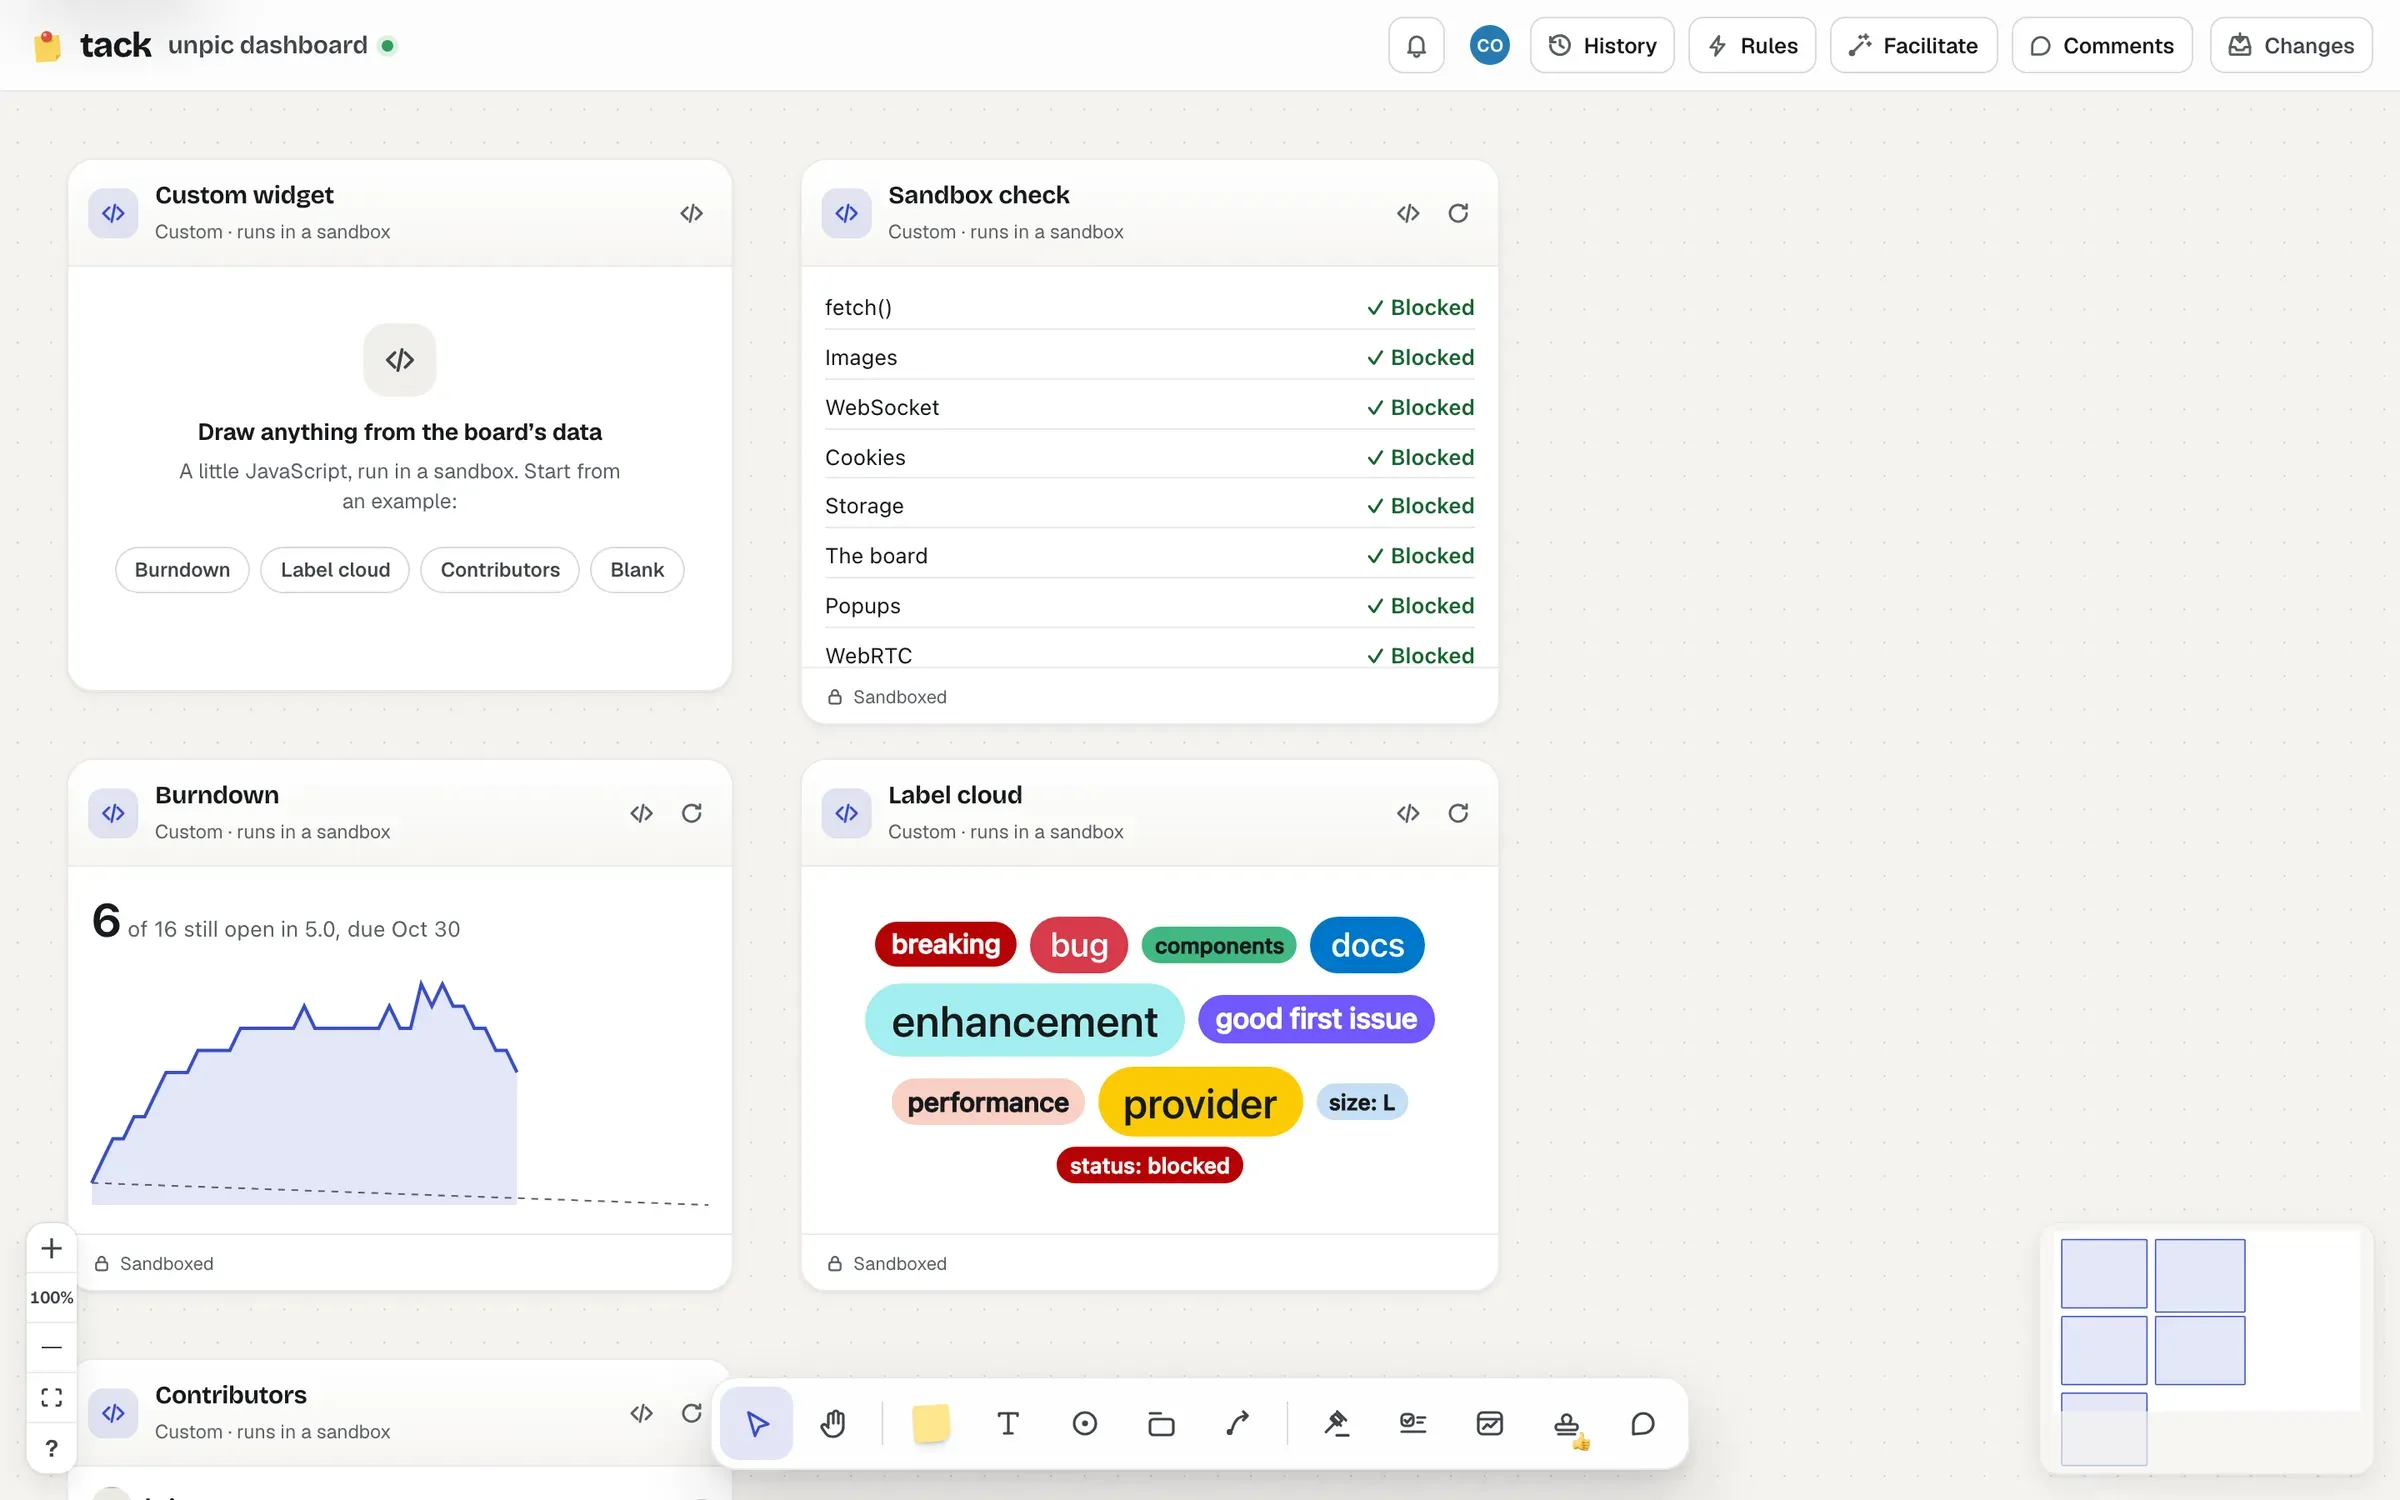This screenshot has height=1500, width=2400.
Task: Click the enhancement label in cloud
Action: point(1024,1021)
